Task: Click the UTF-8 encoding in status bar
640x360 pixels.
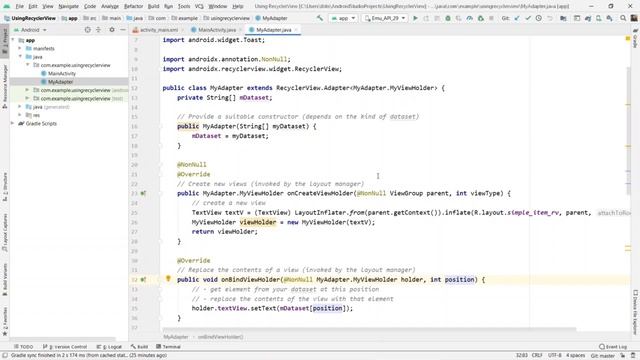Action: coord(555,356)
